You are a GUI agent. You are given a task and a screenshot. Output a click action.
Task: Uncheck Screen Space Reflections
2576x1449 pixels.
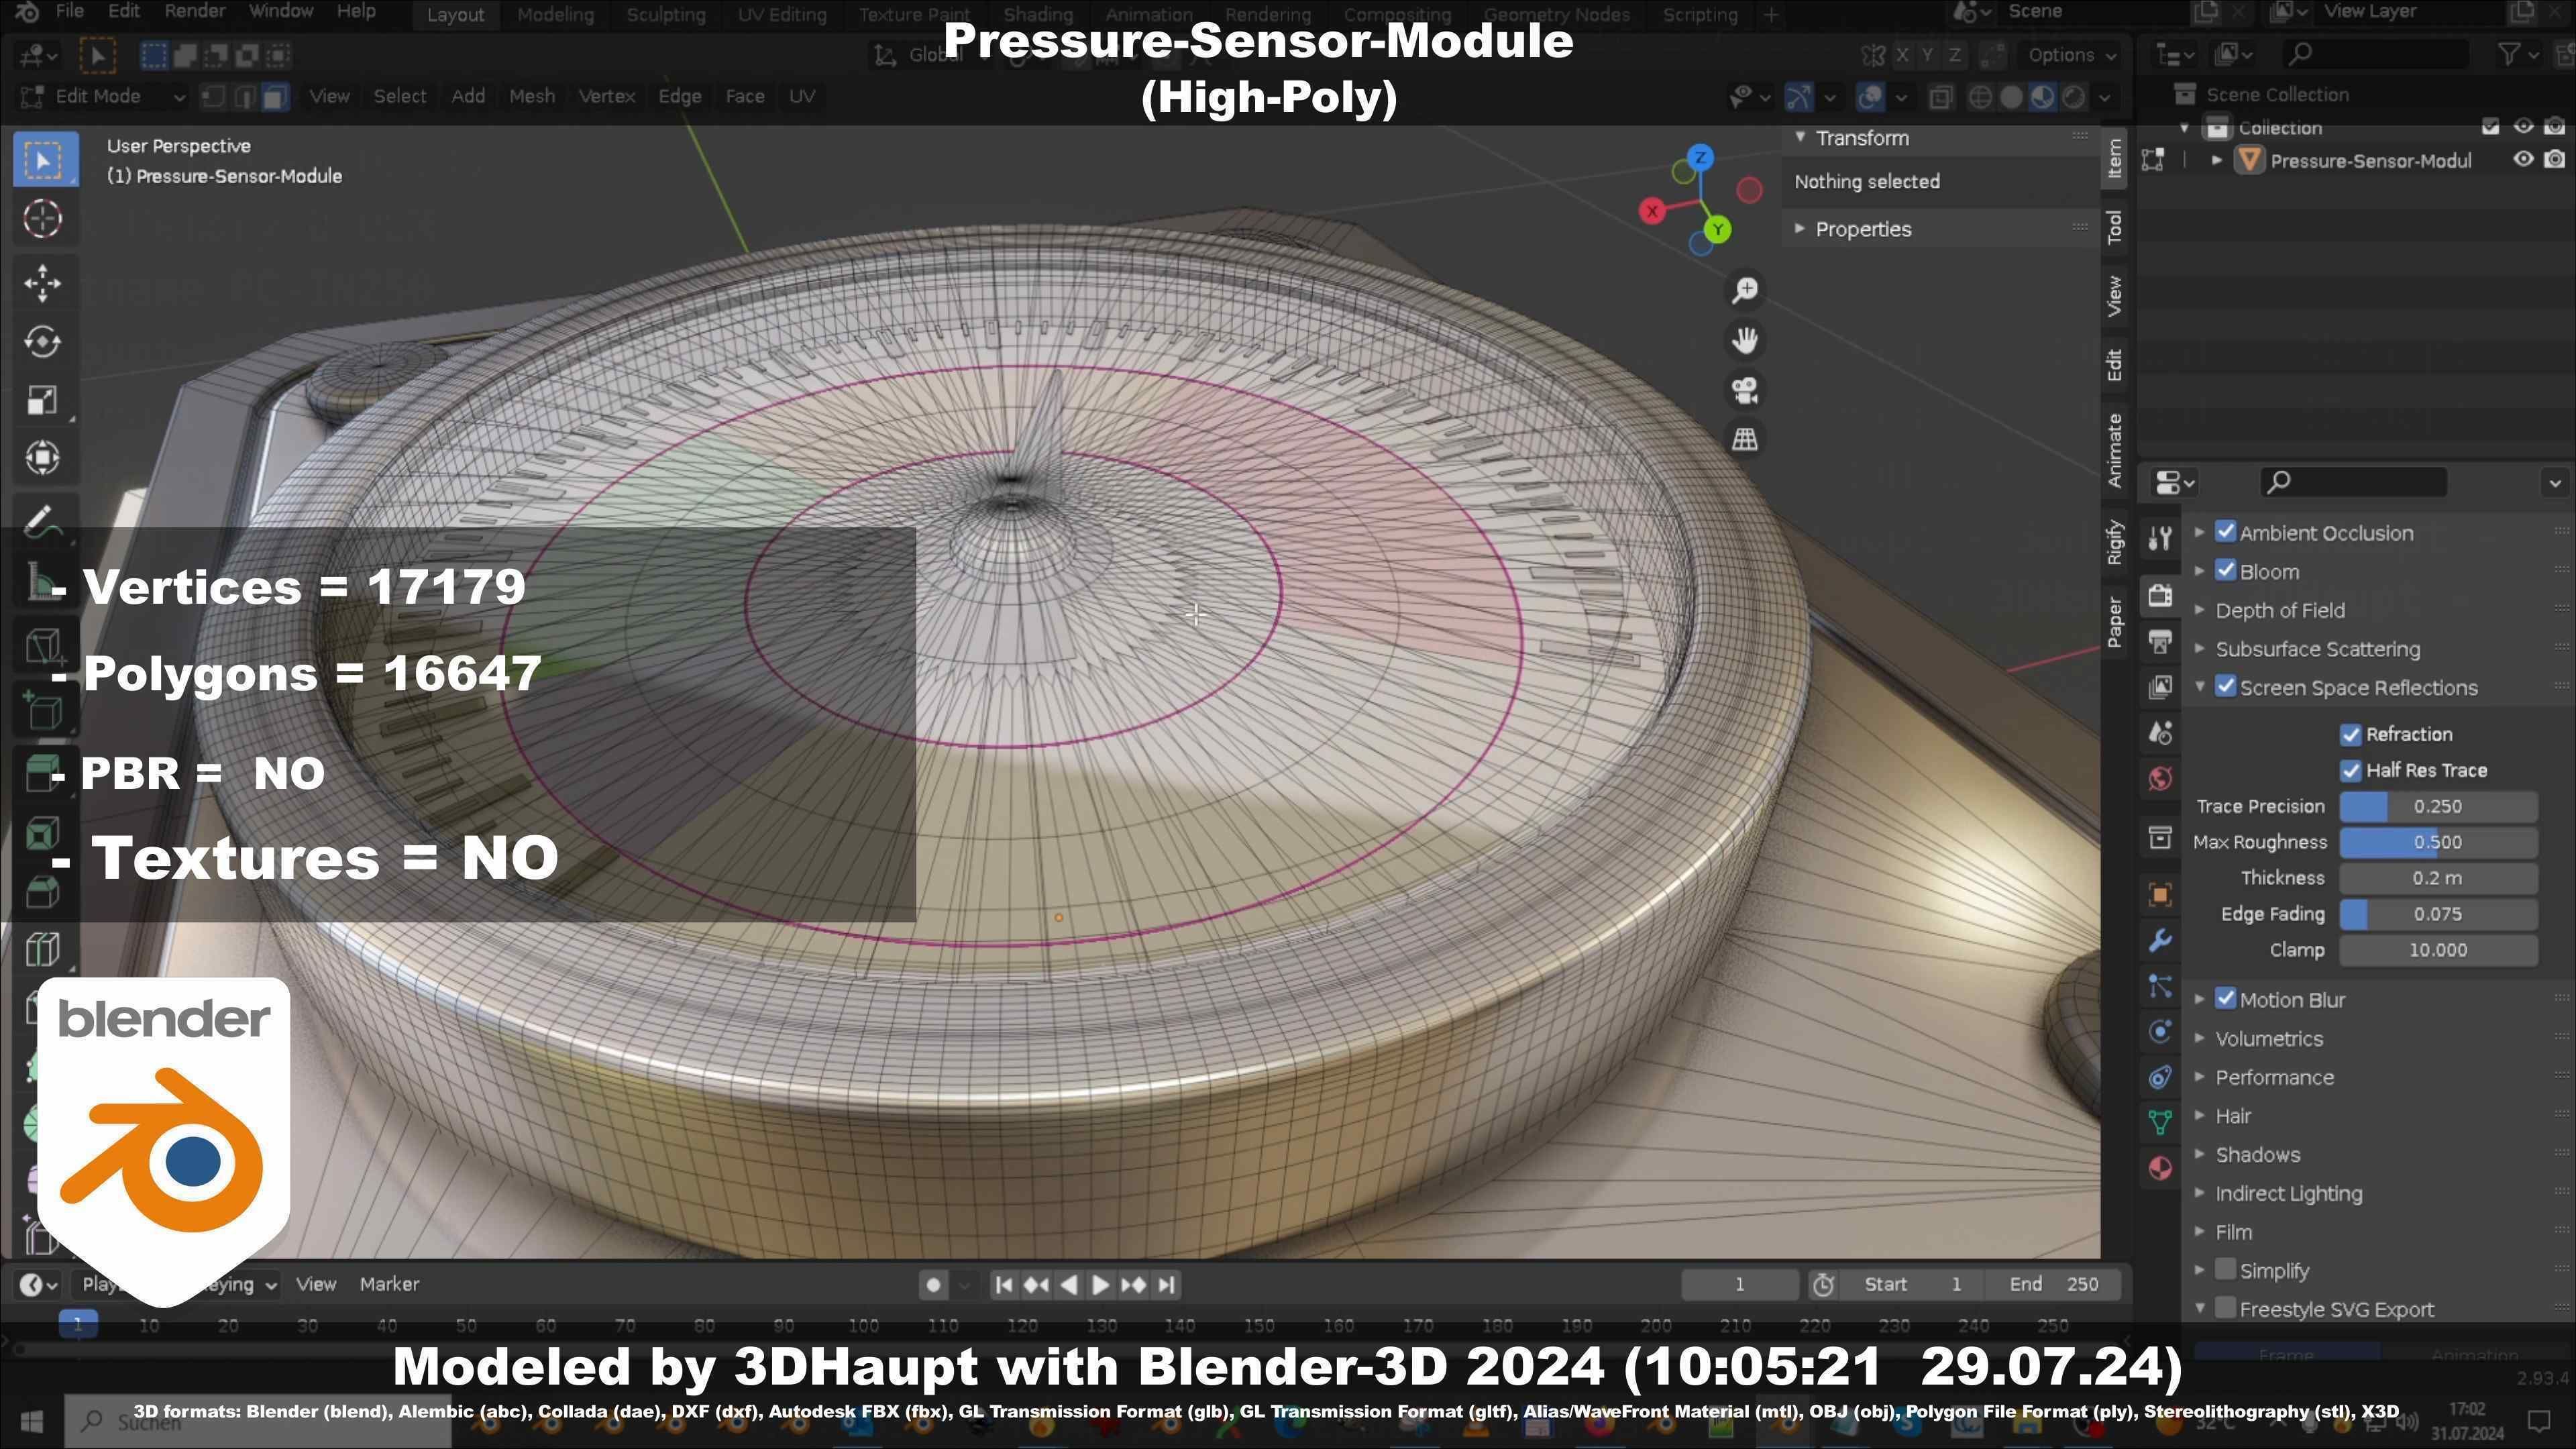coord(2225,687)
